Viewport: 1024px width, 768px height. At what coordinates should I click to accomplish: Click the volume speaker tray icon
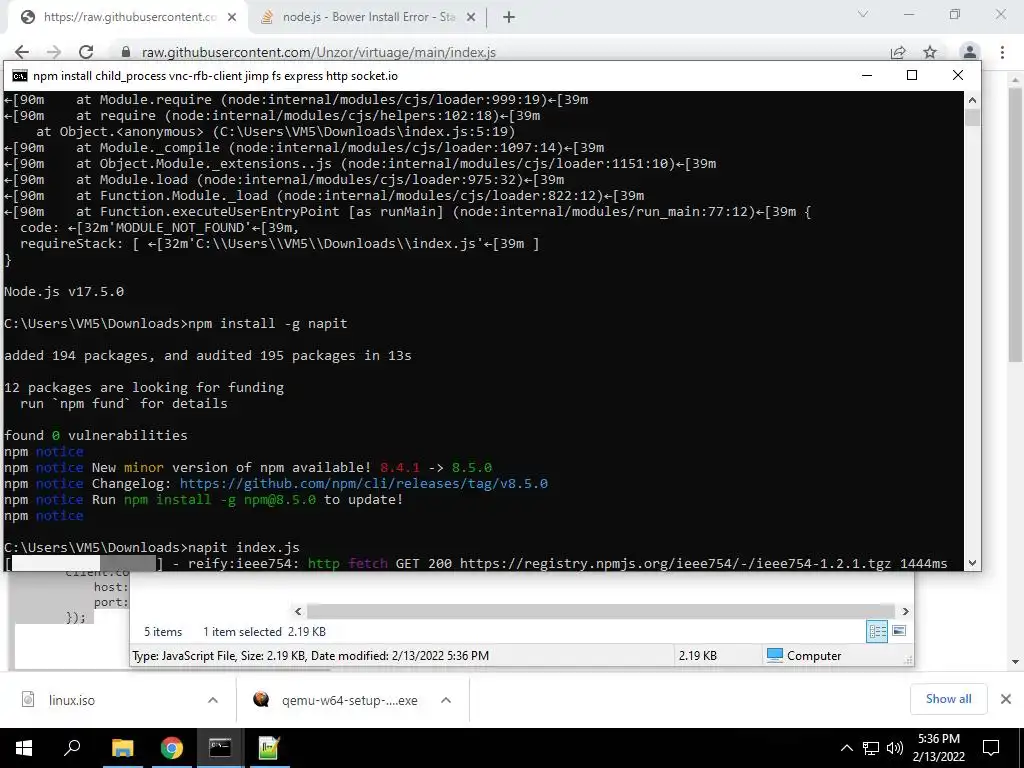click(895, 748)
